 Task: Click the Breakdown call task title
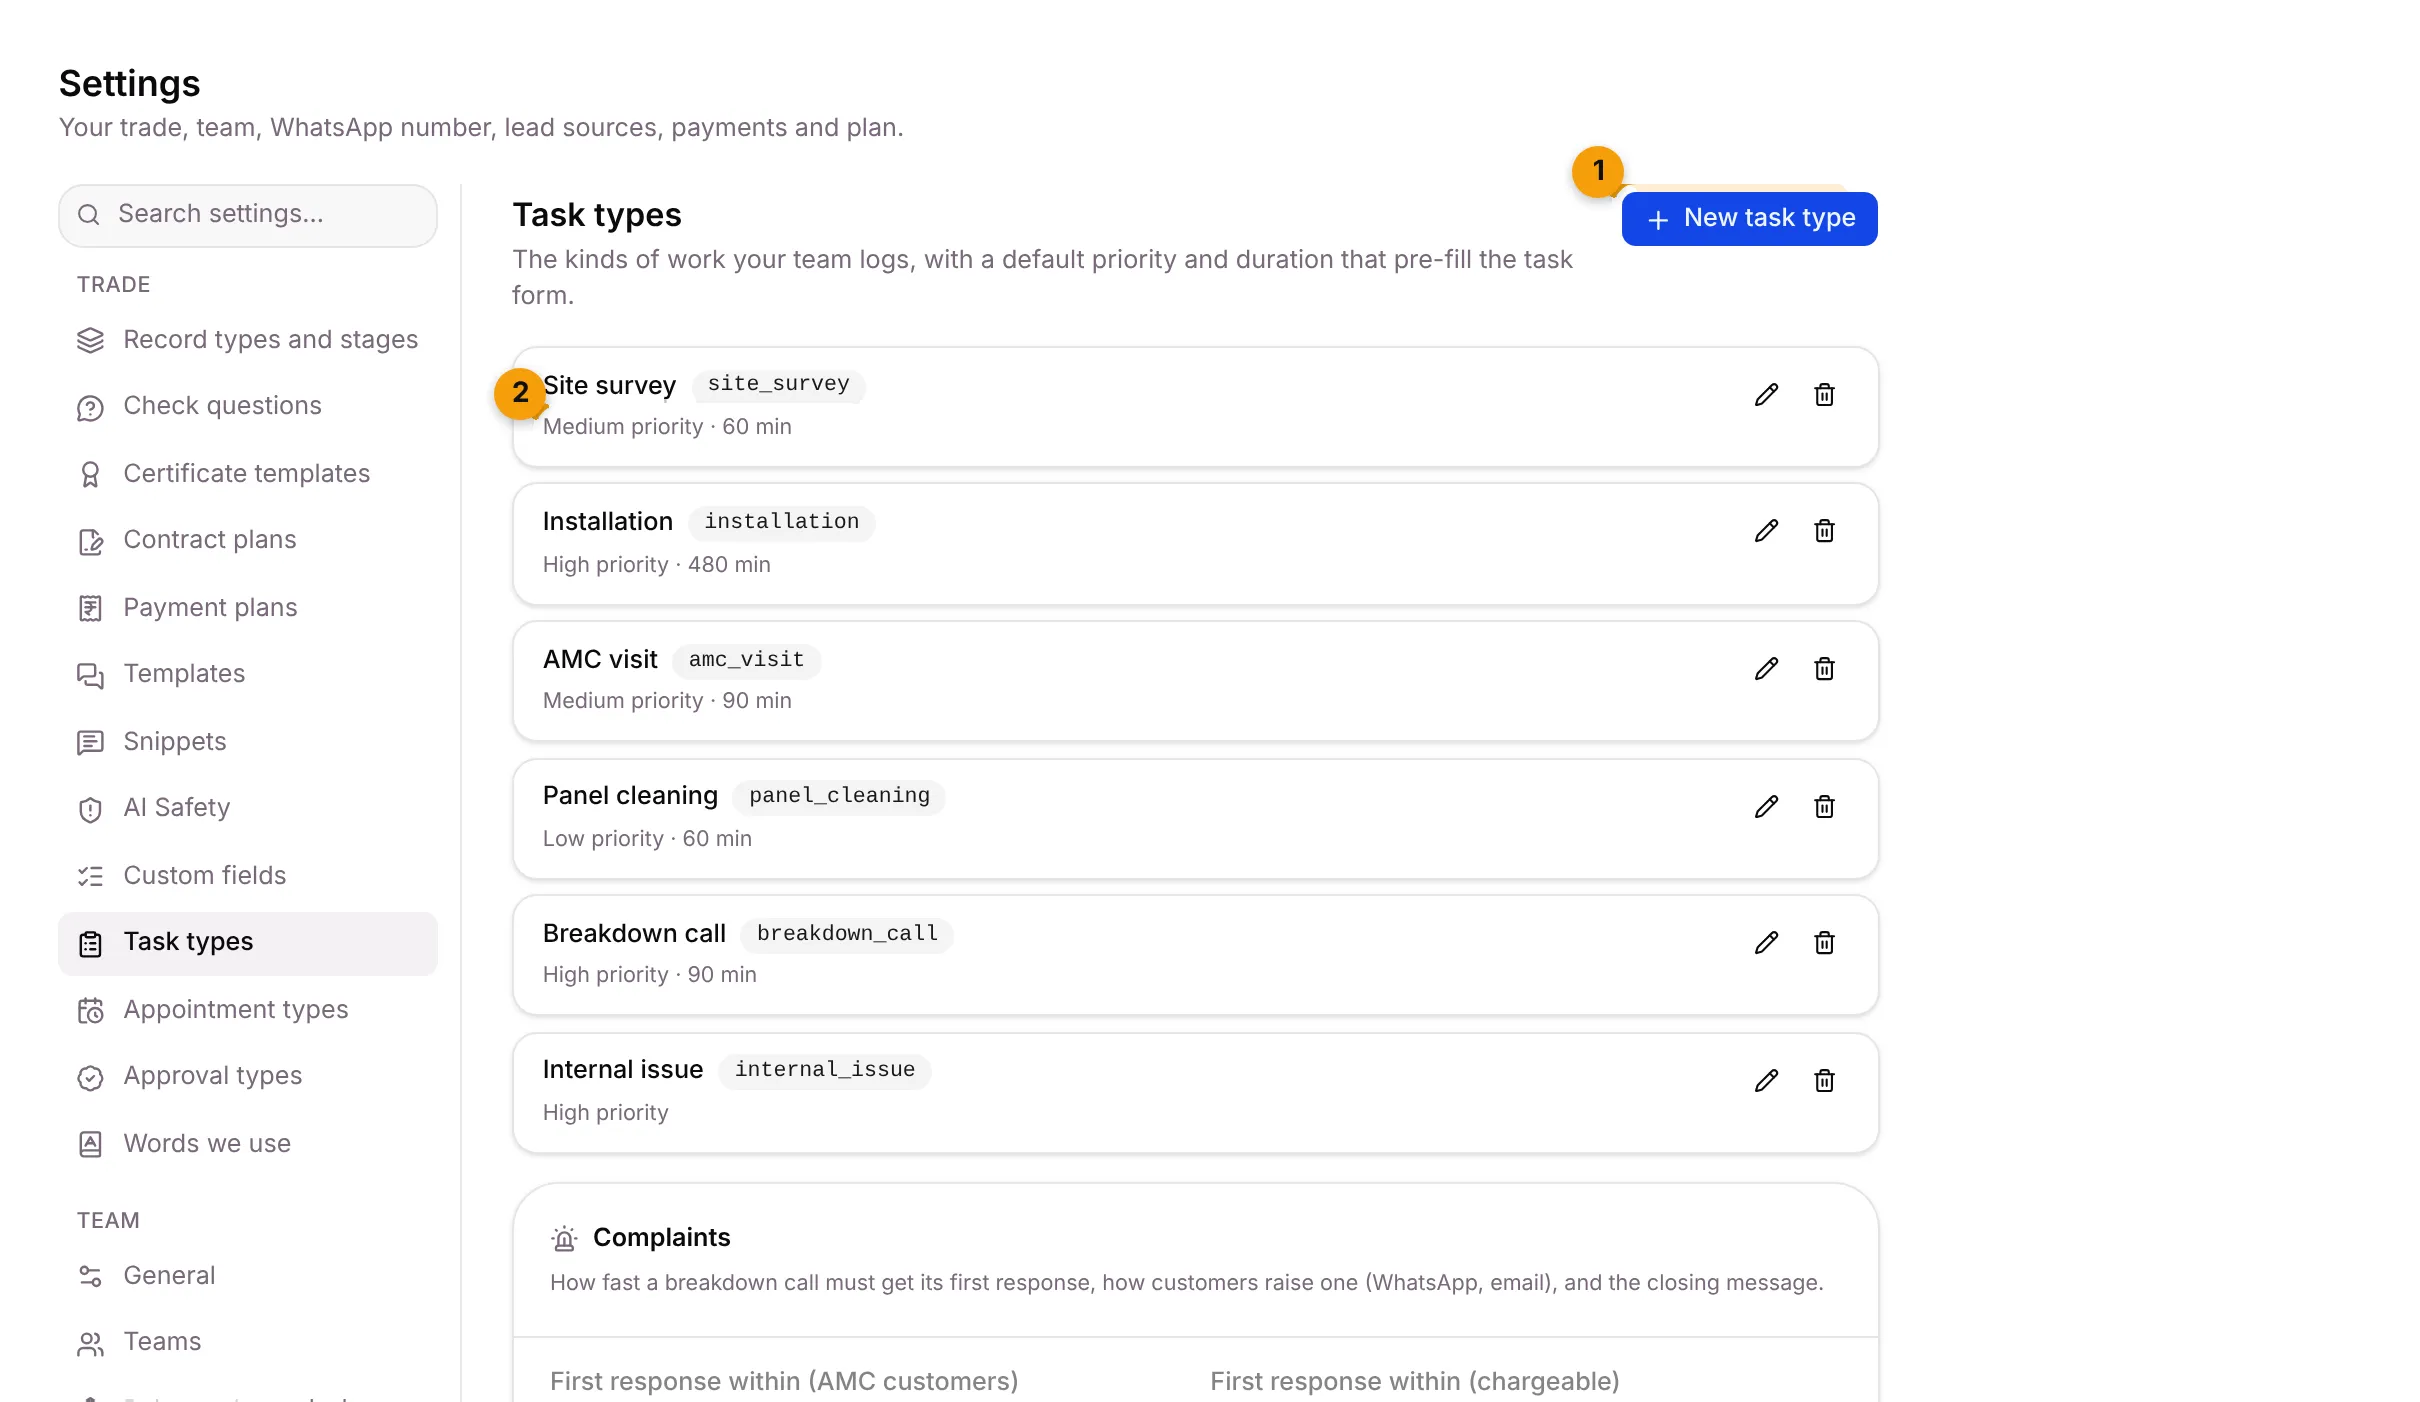(x=634, y=934)
